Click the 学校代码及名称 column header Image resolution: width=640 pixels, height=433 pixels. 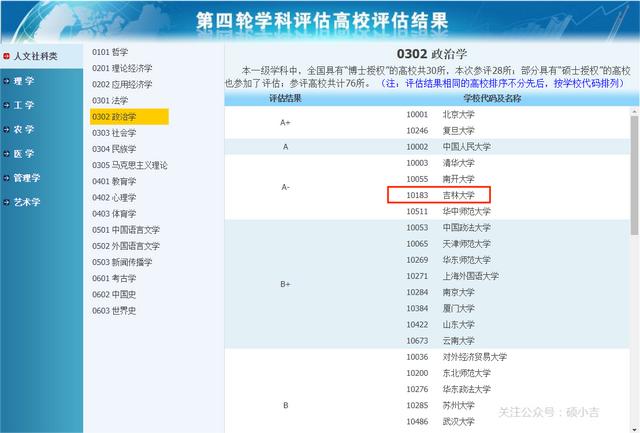[492, 98]
